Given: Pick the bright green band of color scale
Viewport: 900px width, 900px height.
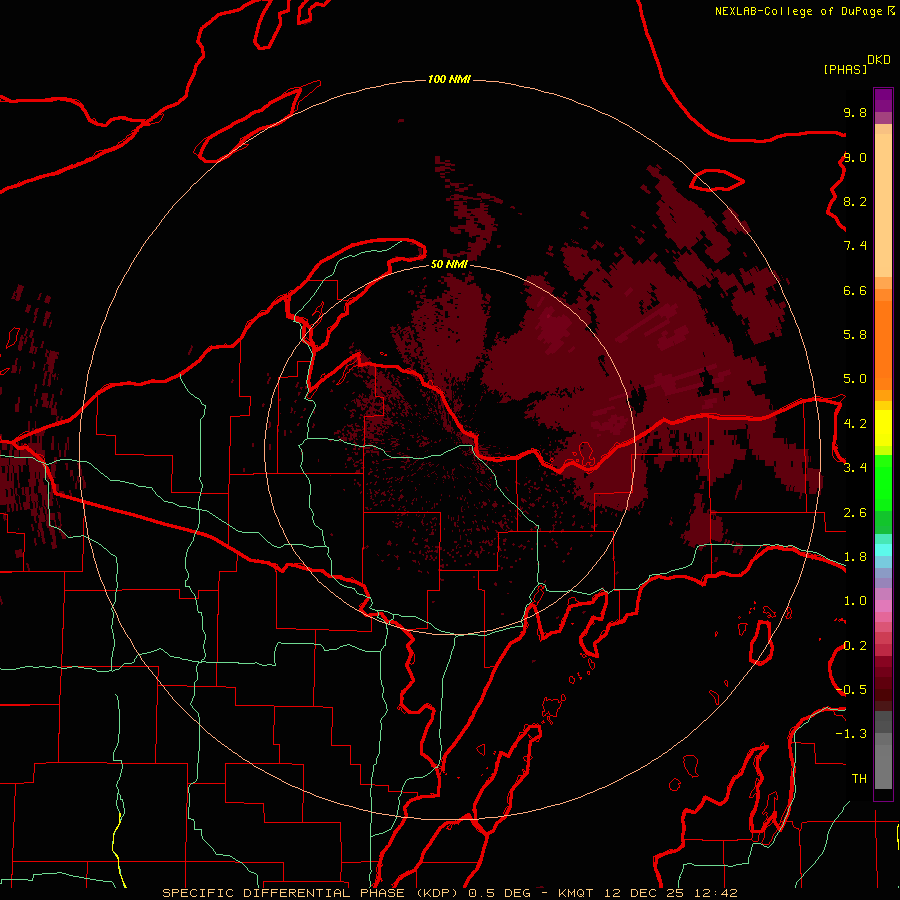Looking at the screenshot, I should tap(883, 485).
